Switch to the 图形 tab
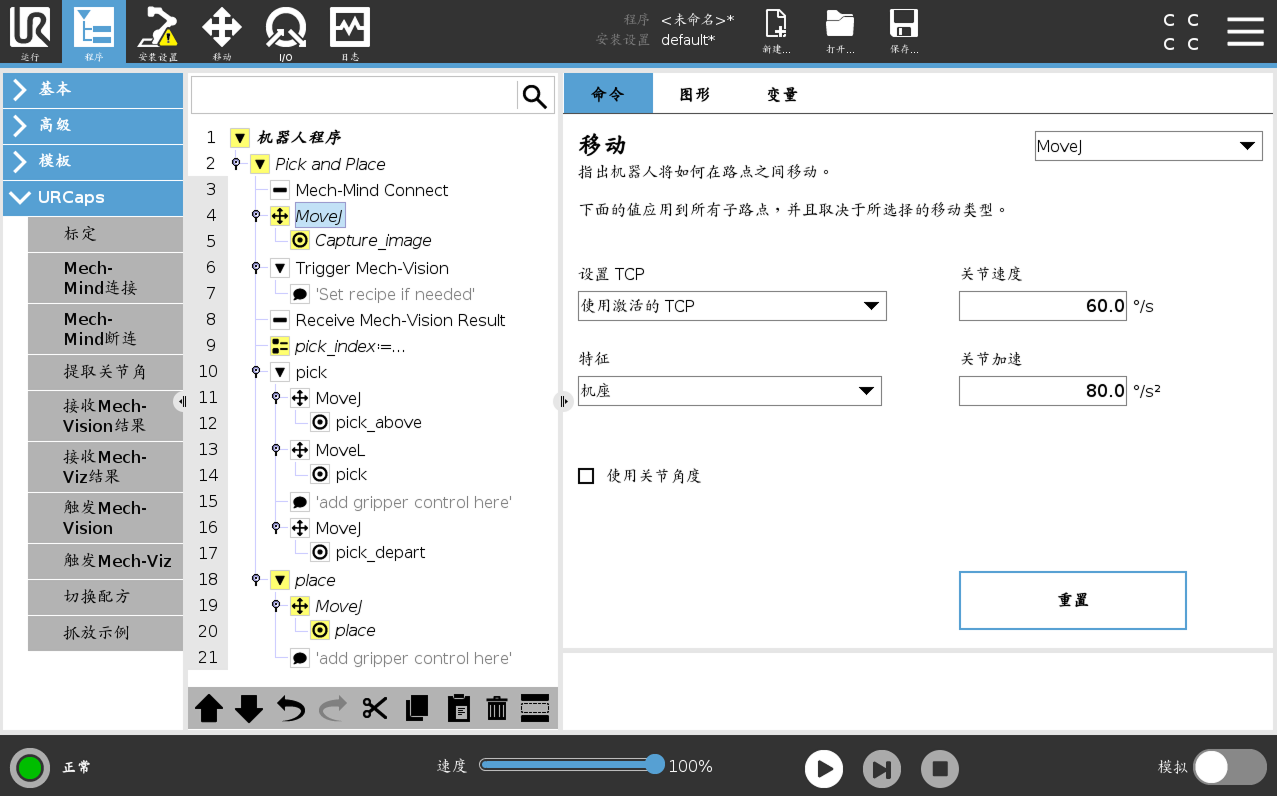This screenshot has width=1277, height=796. (x=694, y=93)
